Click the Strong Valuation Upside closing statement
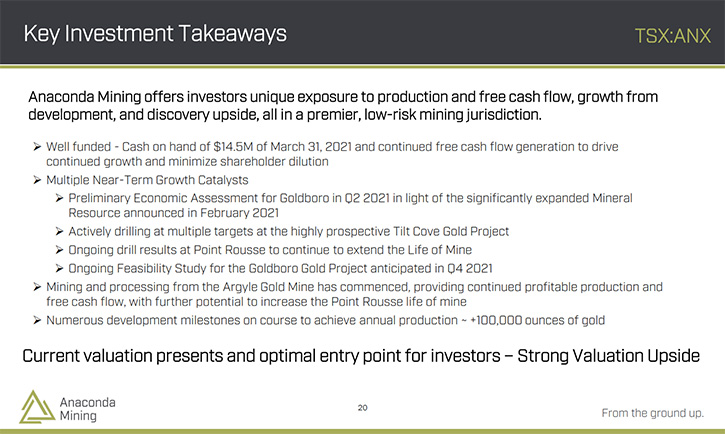The image size is (725, 434). pyautogui.click(x=361, y=356)
